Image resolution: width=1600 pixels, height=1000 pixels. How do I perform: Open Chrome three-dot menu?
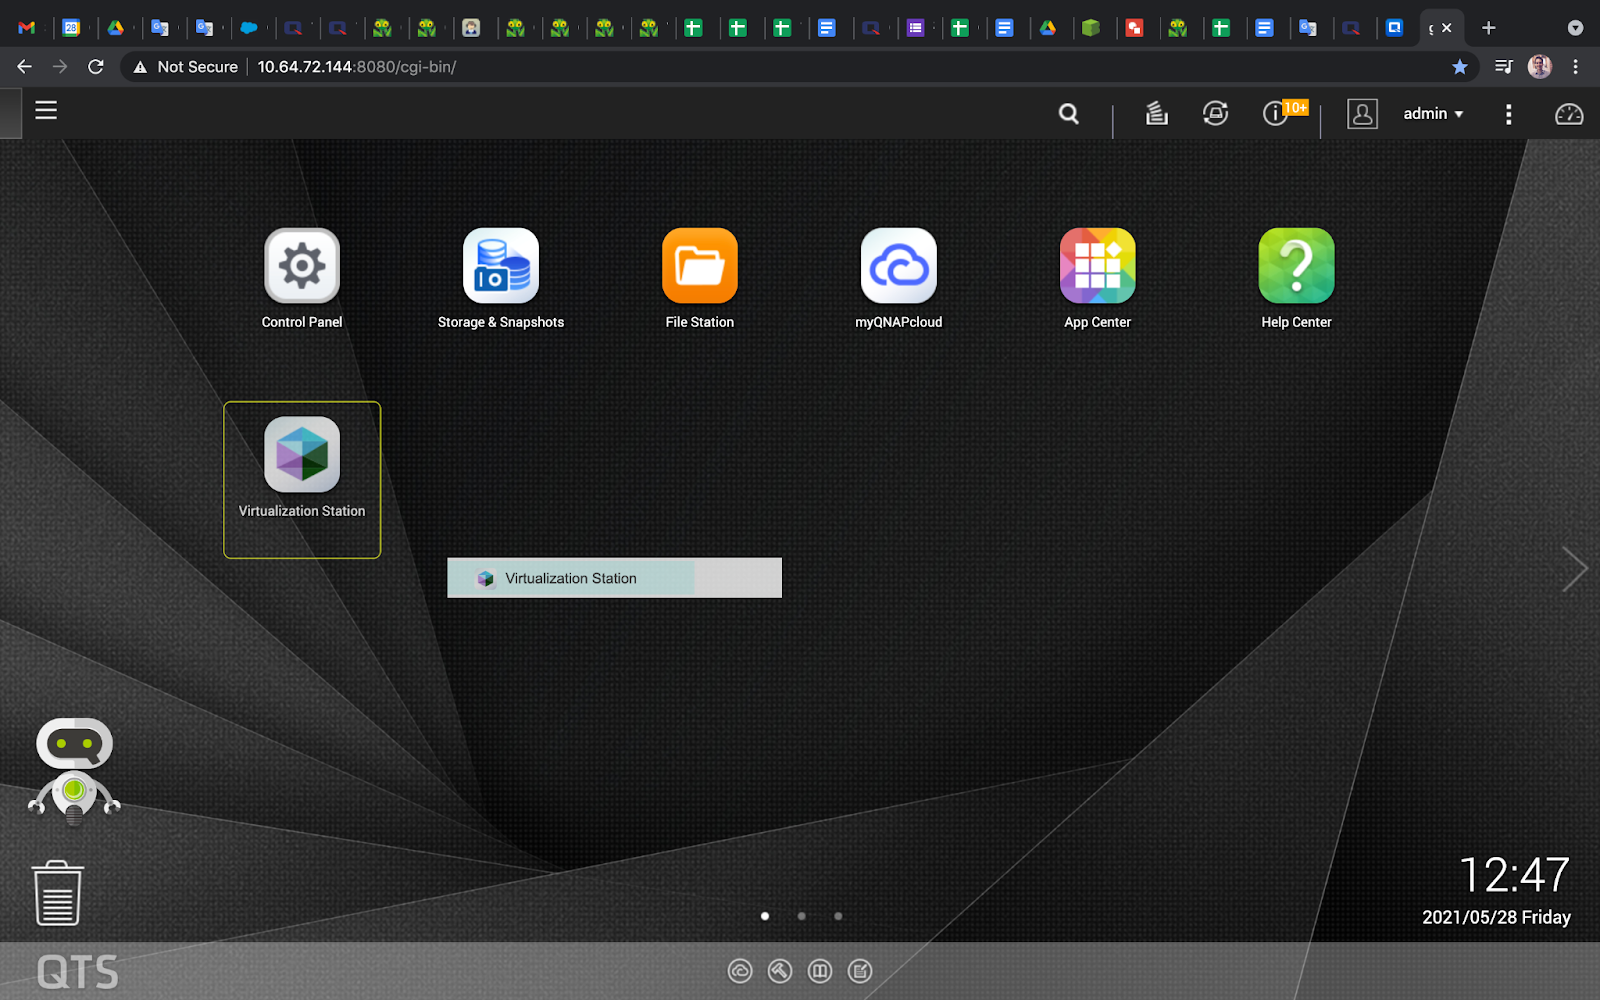coord(1576,67)
